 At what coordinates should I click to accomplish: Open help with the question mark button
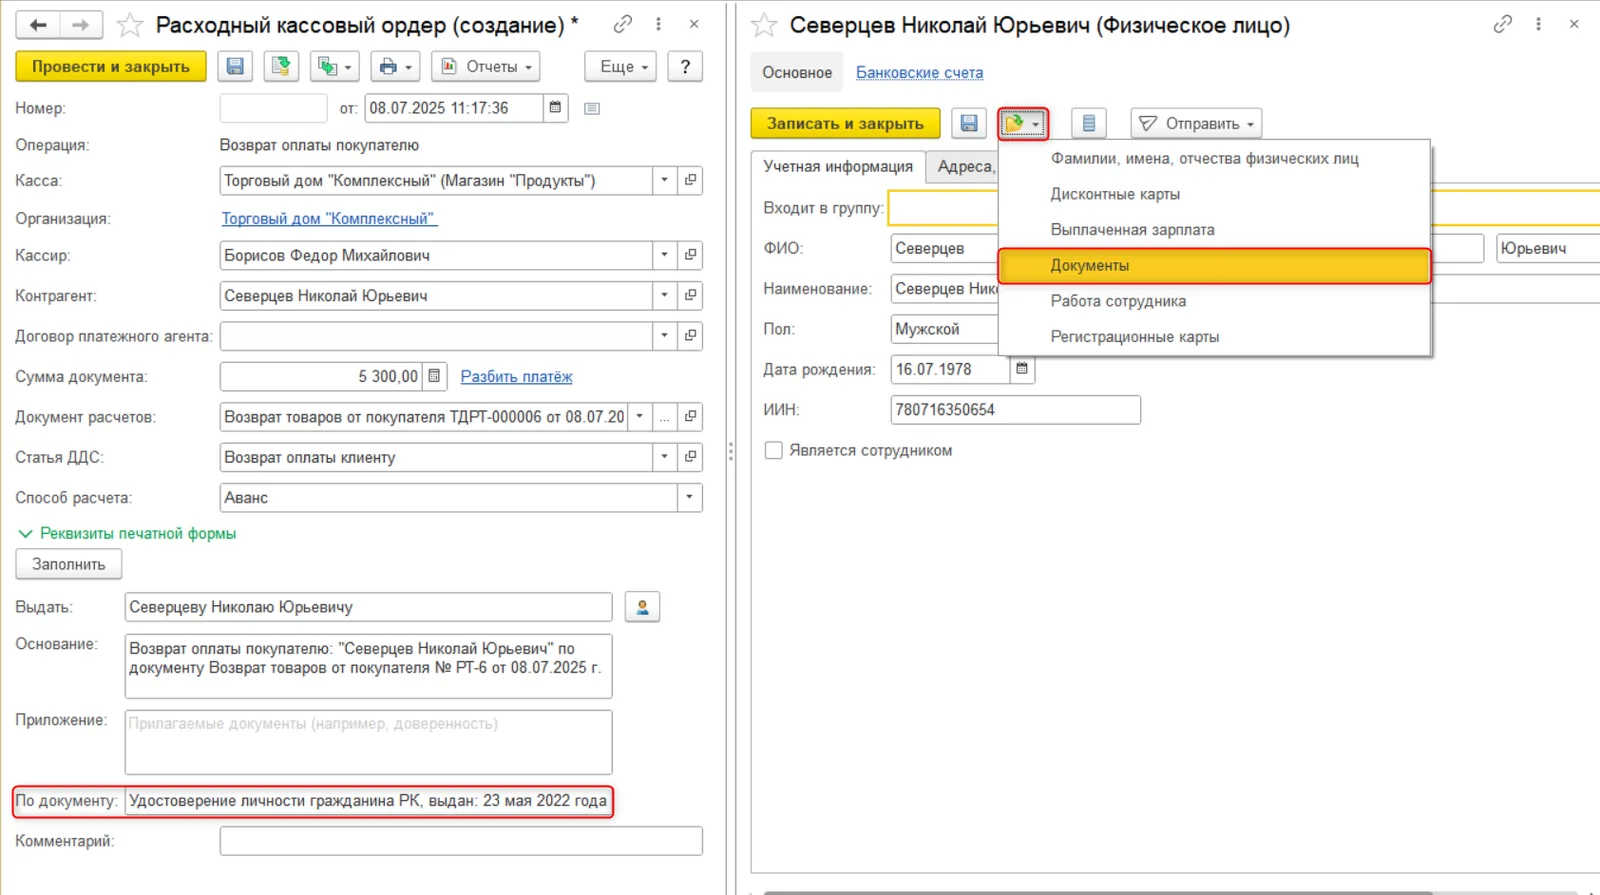[x=685, y=67]
